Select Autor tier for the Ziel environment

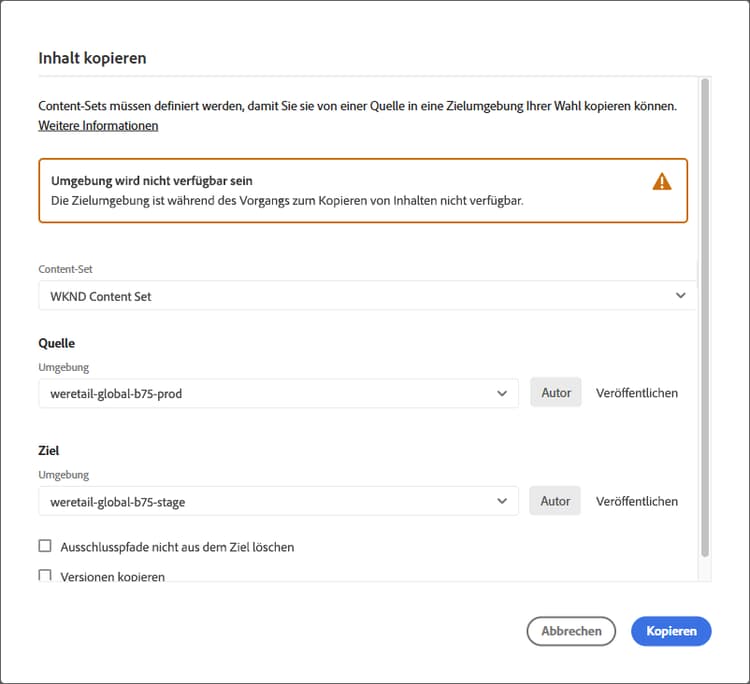[x=555, y=501]
